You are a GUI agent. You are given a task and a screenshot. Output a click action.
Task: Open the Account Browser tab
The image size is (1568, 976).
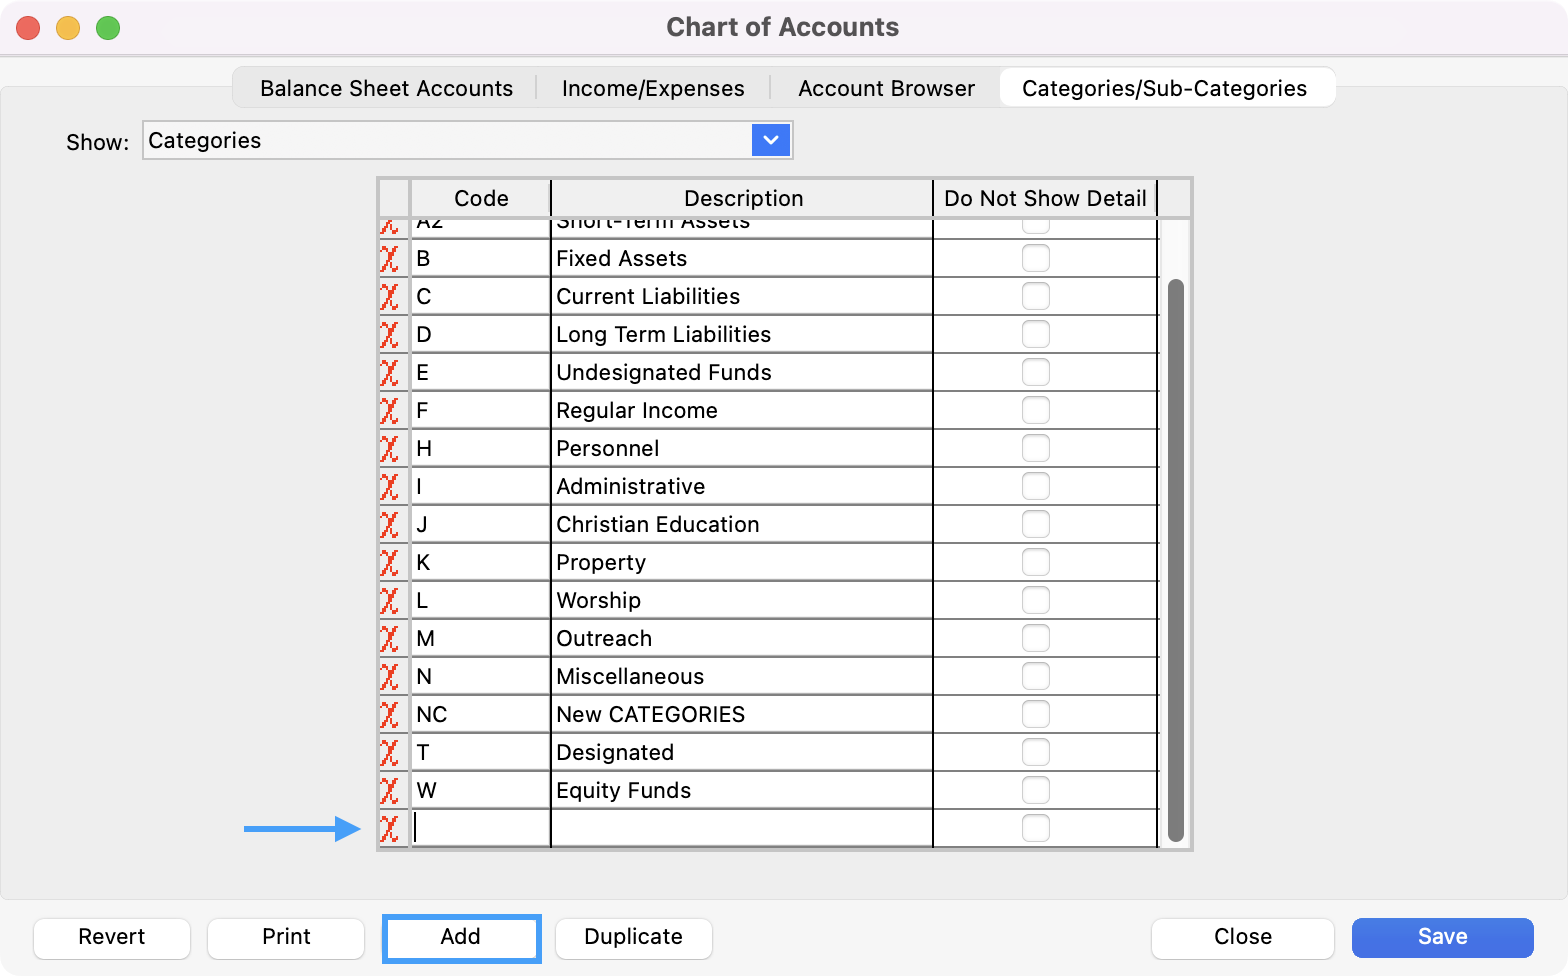point(886,88)
